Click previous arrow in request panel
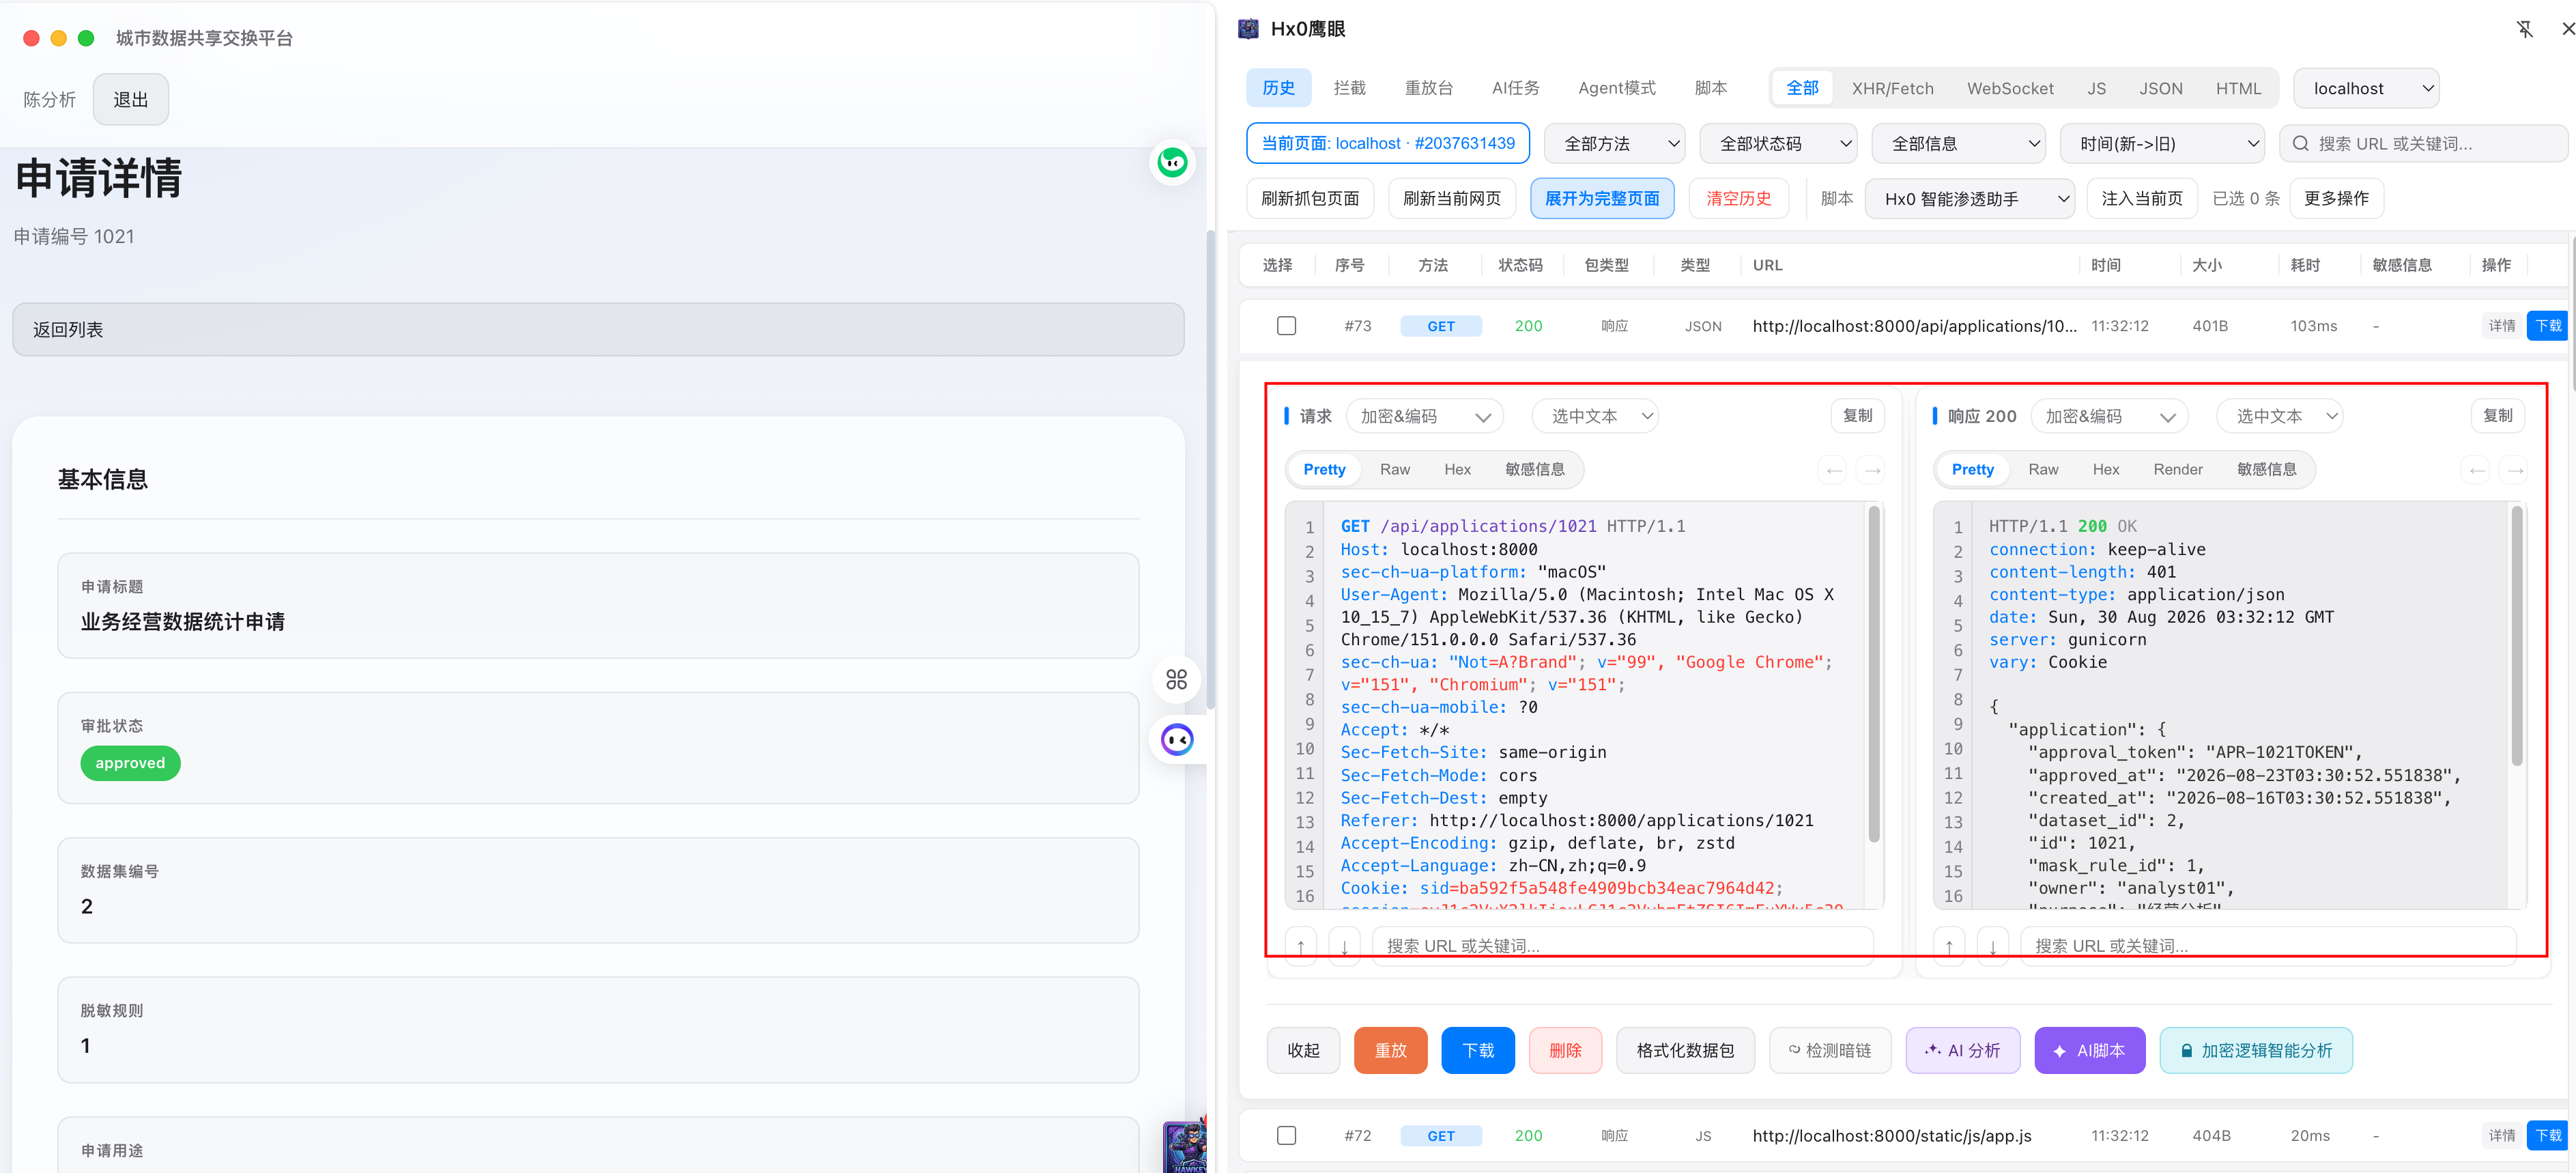 click(x=1834, y=470)
